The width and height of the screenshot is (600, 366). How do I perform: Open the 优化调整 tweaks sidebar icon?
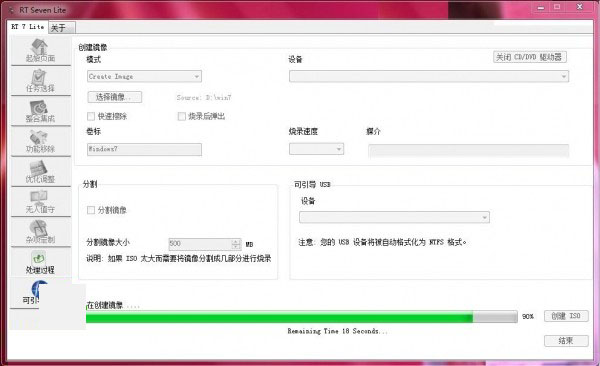click(41, 172)
